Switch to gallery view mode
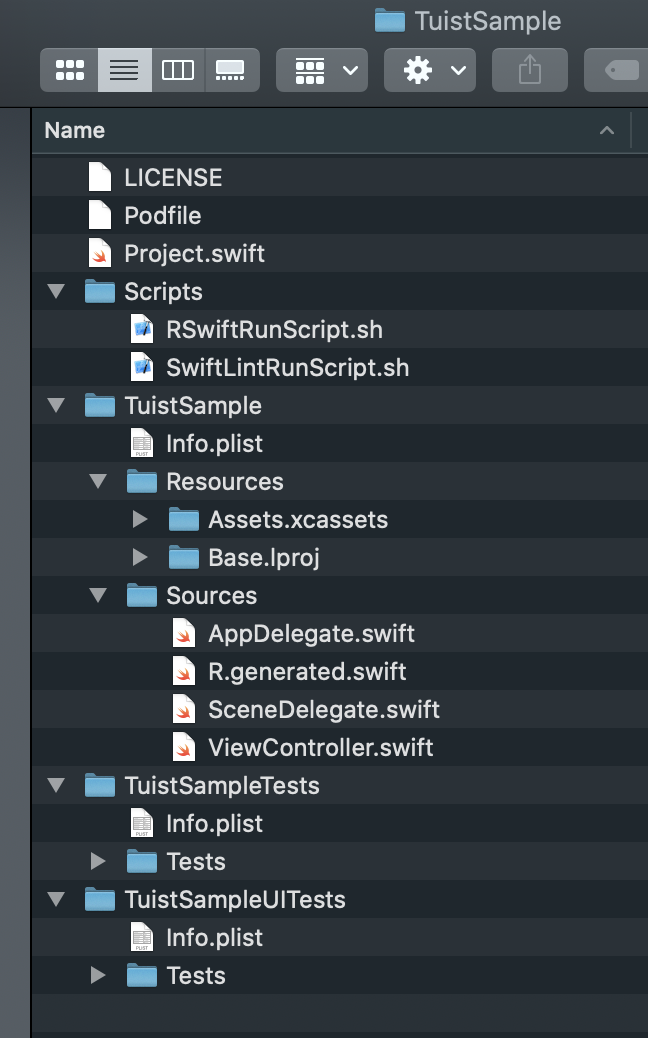 (x=232, y=70)
